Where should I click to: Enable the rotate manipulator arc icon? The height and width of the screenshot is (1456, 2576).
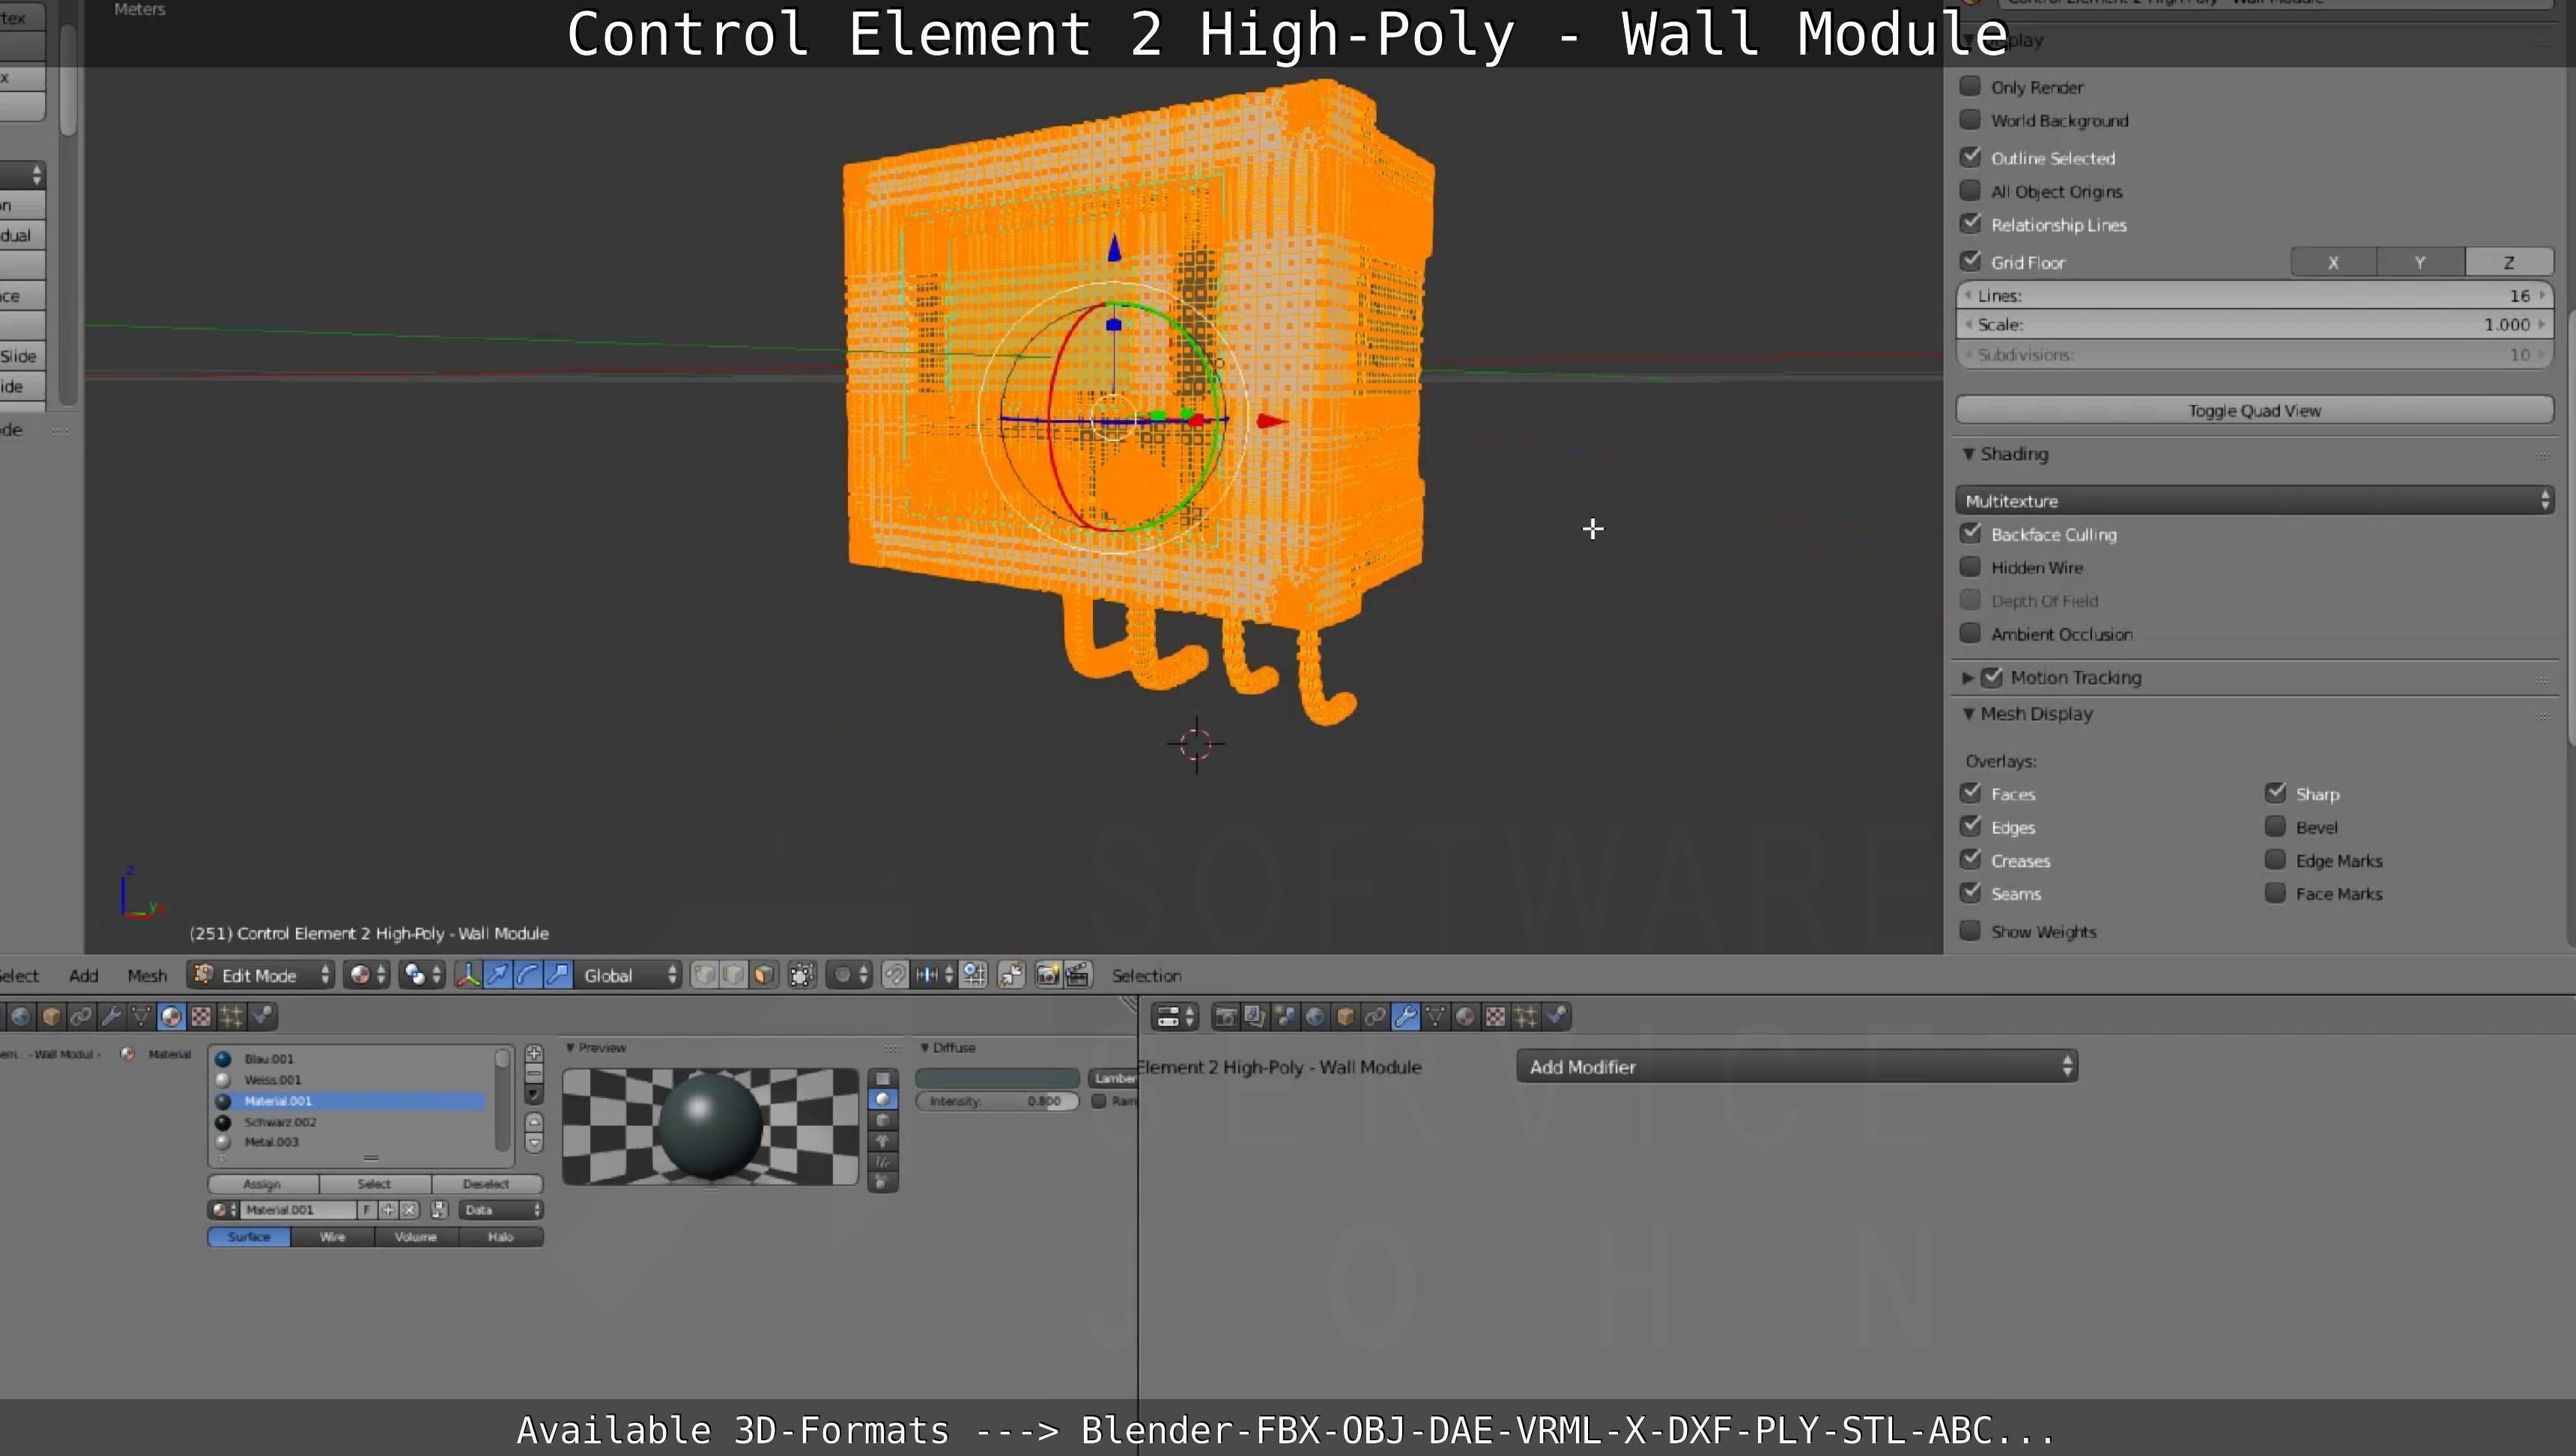(528, 975)
